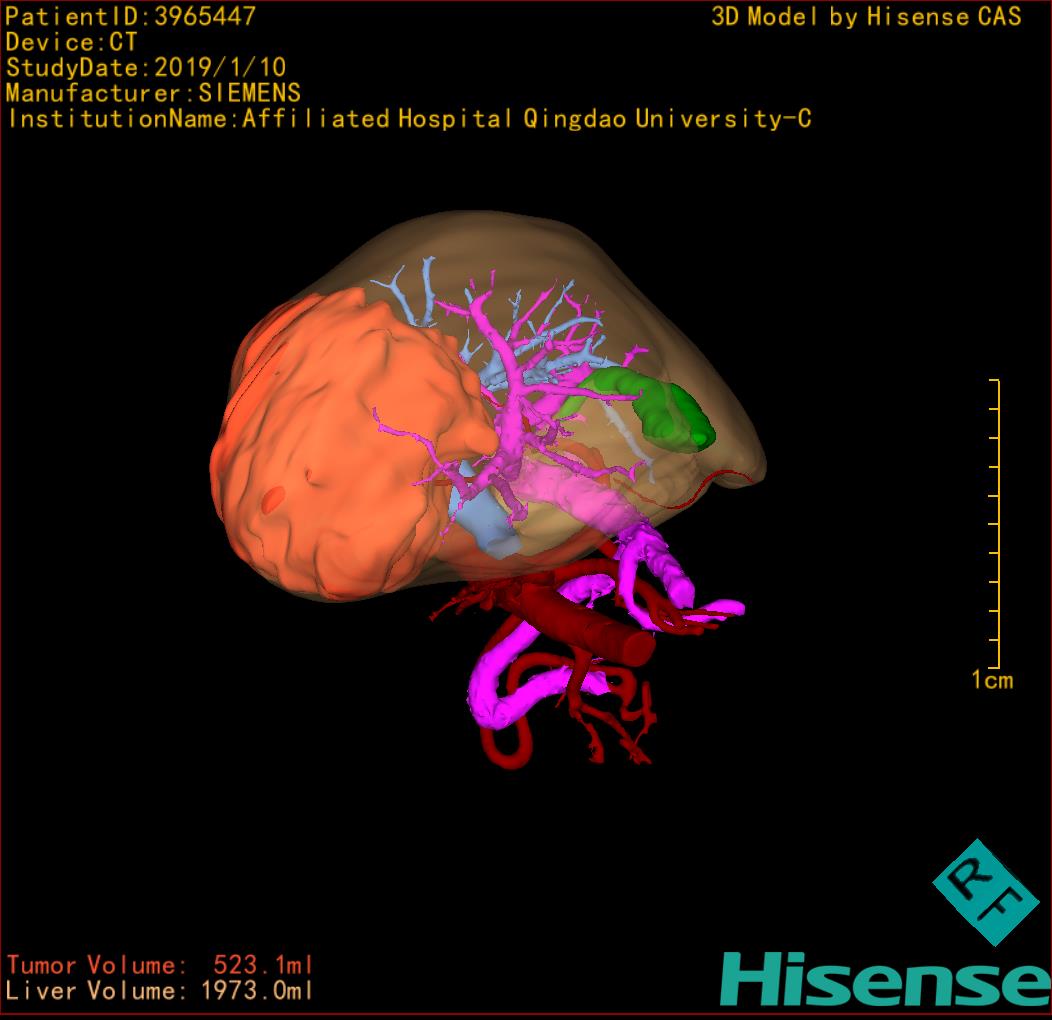Click the Manufacturer:SIEMENS label

click(153, 93)
